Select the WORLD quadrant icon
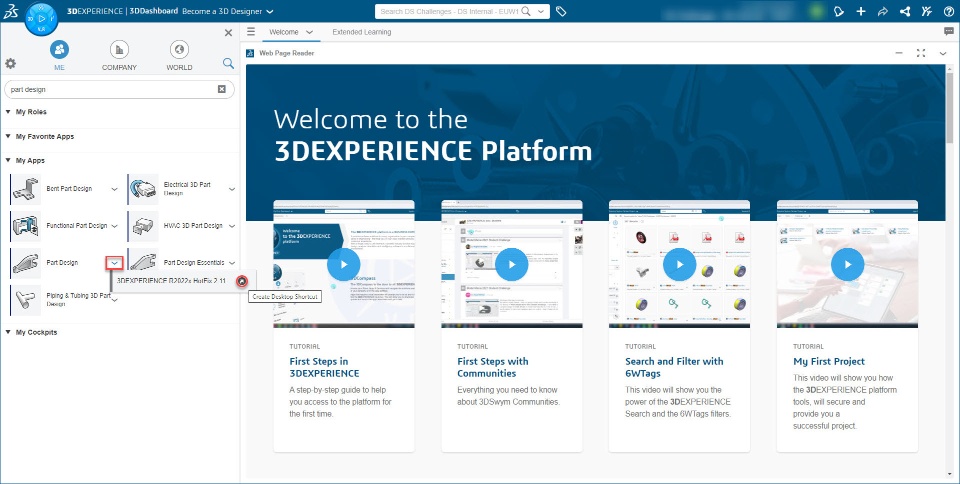Viewport: 960px width, 484px height. click(179, 50)
